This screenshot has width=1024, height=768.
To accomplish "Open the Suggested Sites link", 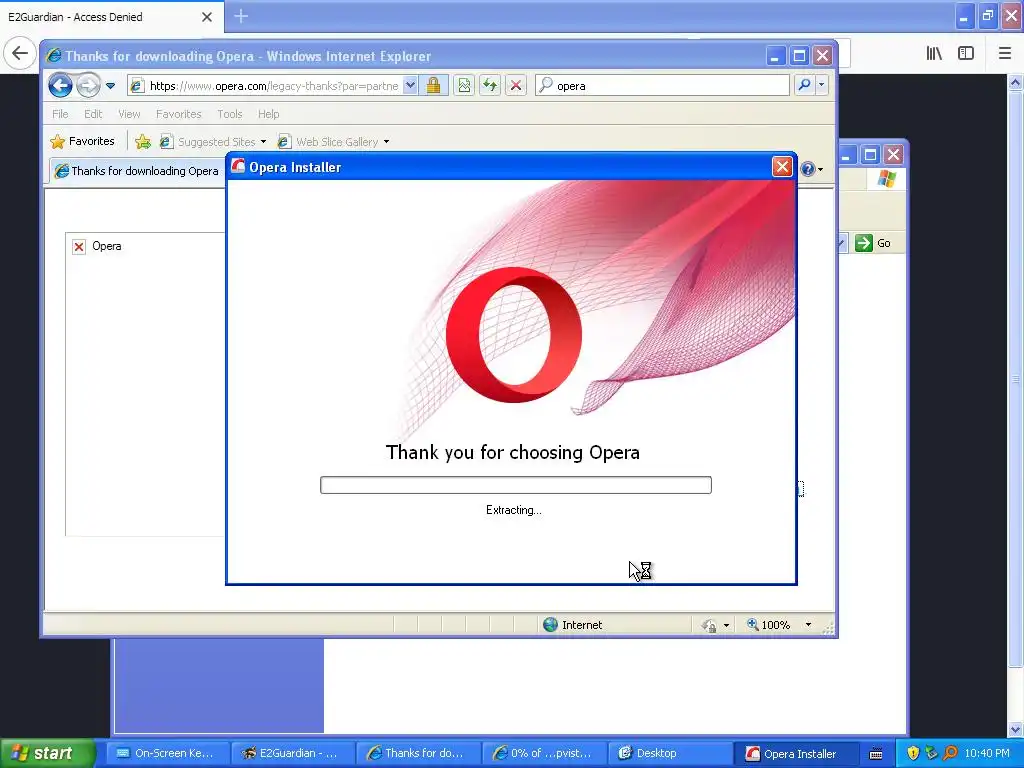I will 209,142.
